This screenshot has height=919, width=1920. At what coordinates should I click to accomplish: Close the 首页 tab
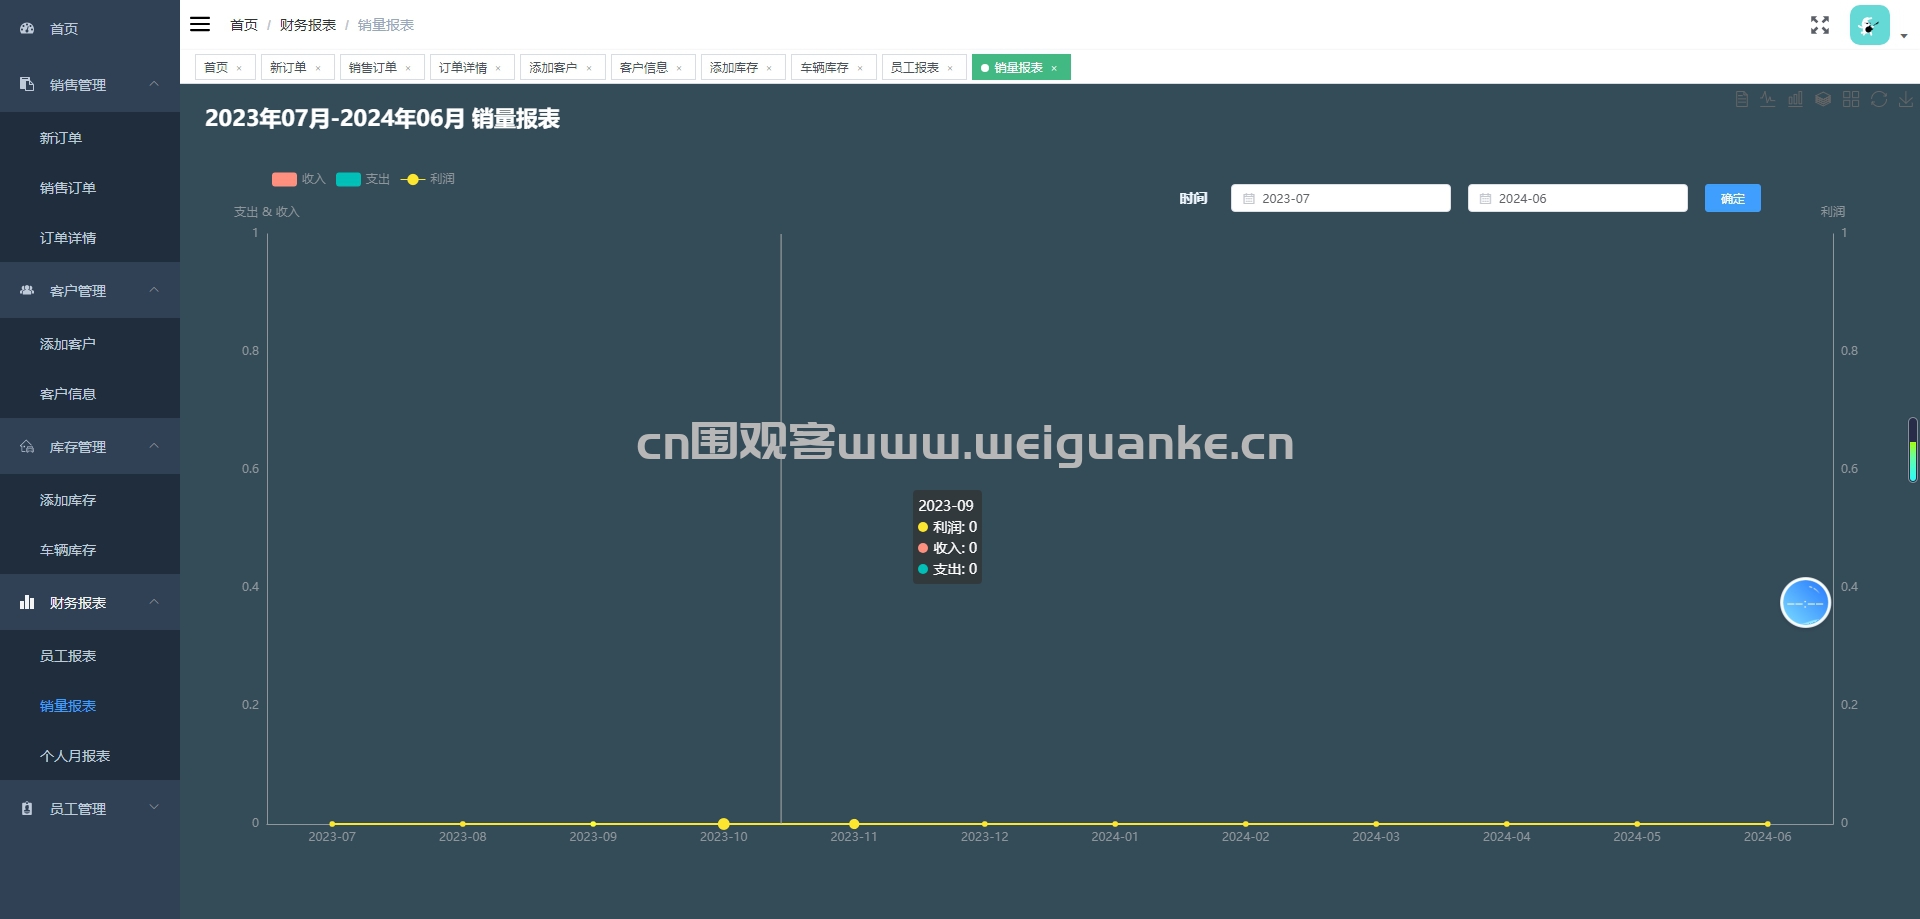click(x=239, y=68)
